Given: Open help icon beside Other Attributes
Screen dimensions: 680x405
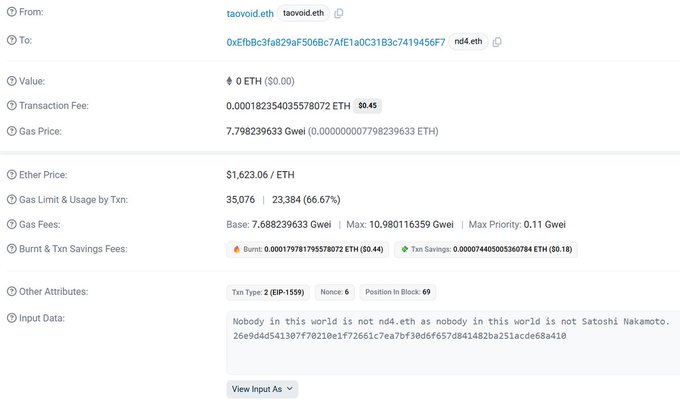Looking at the screenshot, I should [x=12, y=291].
